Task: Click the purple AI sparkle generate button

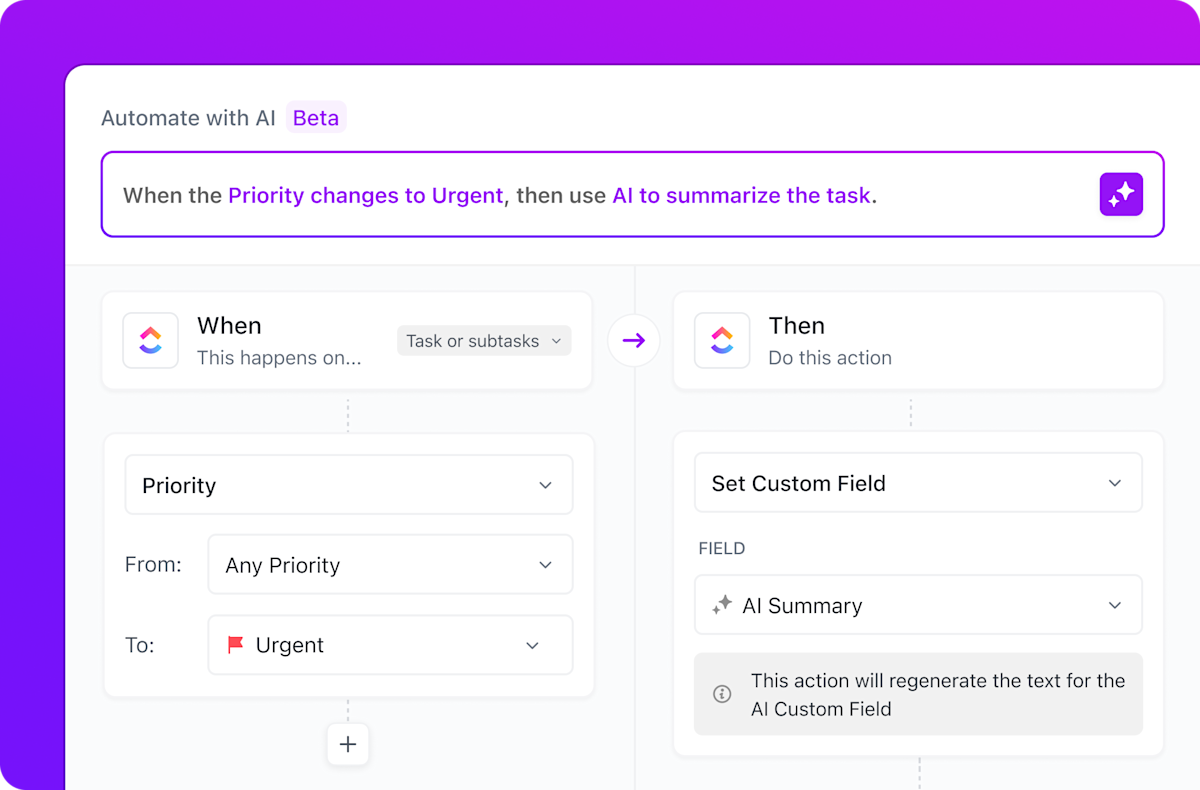Action: tap(1121, 194)
